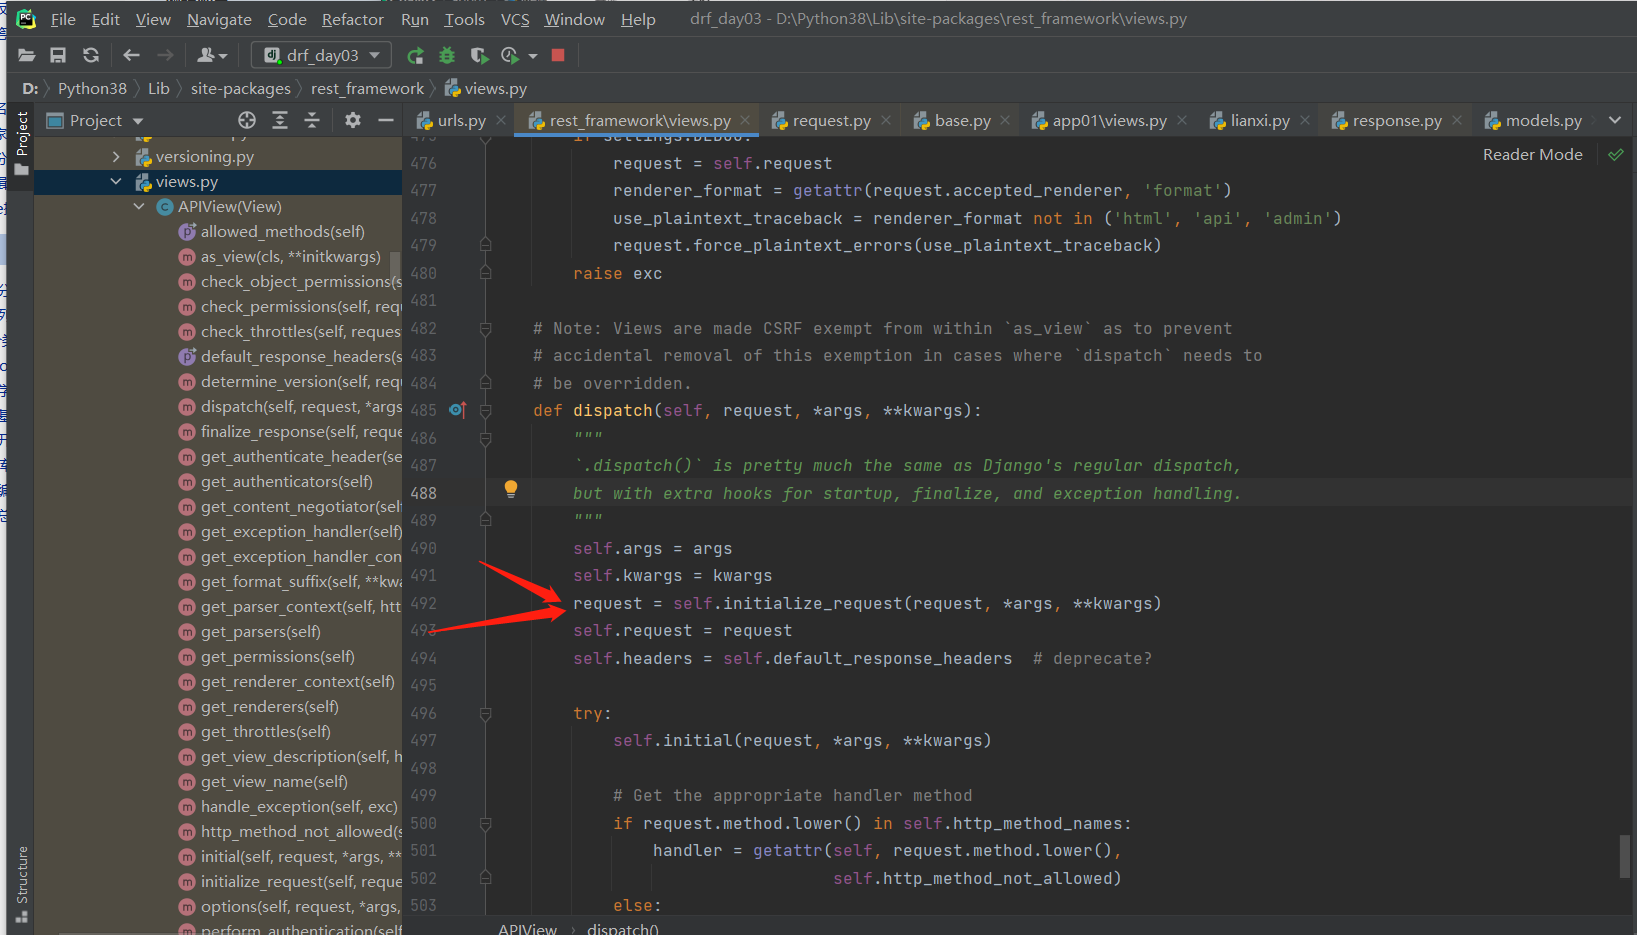This screenshot has height=935, width=1637.
Task: Click the Open folder toolbar icon
Action: pyautogui.click(x=27, y=55)
